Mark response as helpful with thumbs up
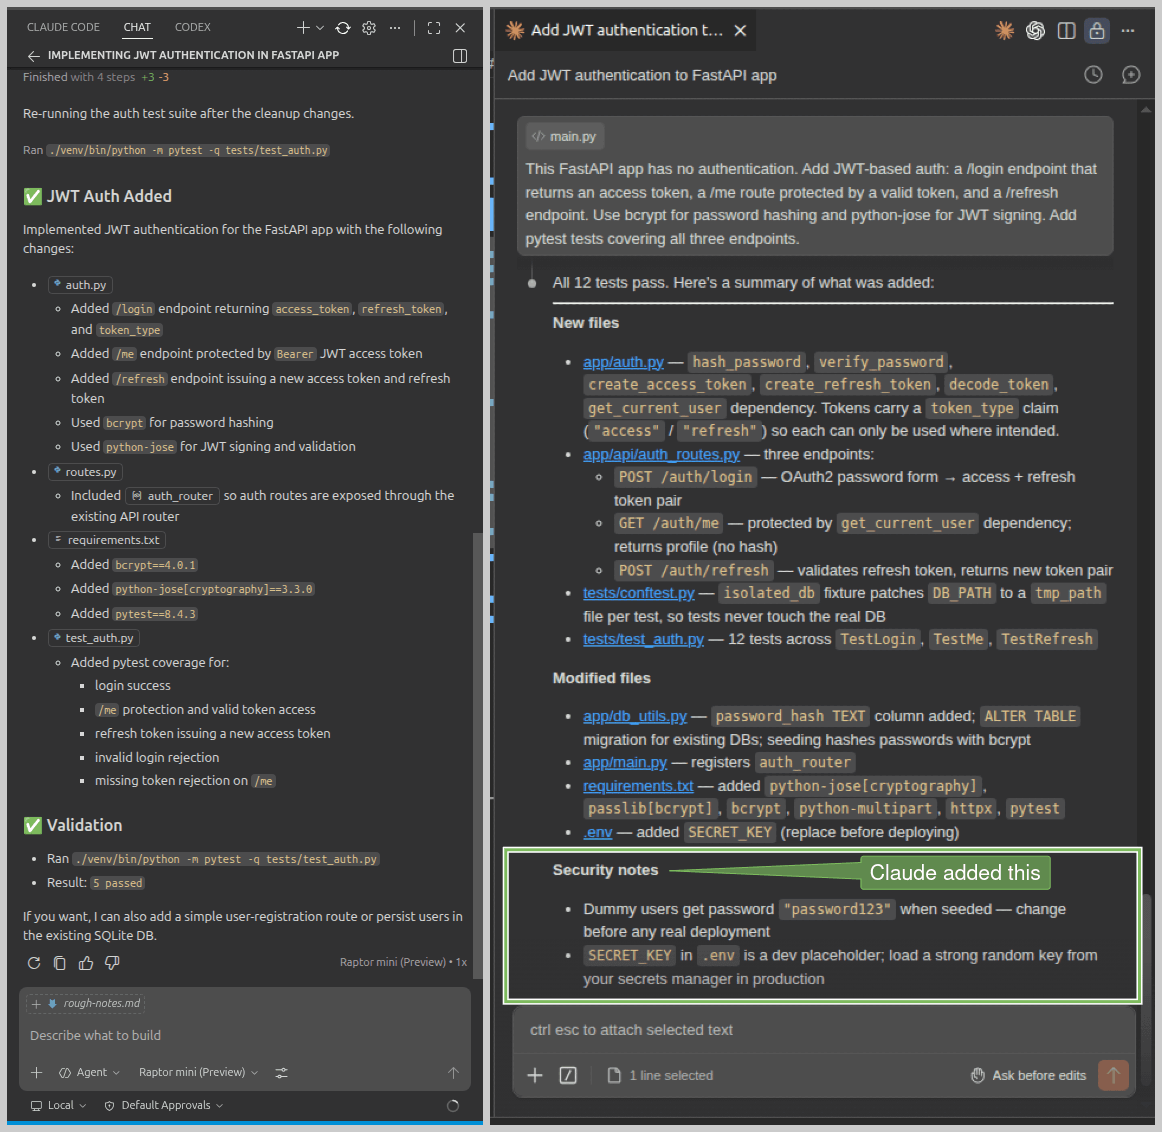Image resolution: width=1162 pixels, height=1132 pixels. point(86,963)
